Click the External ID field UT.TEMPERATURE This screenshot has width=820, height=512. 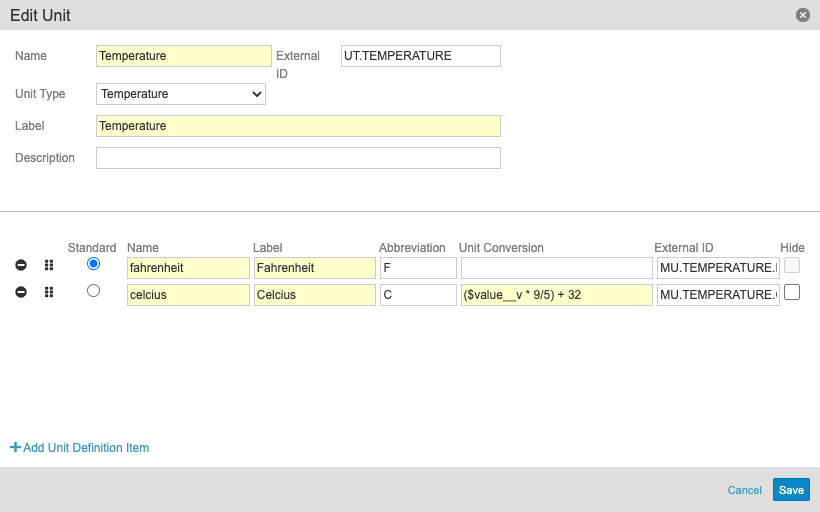point(420,56)
